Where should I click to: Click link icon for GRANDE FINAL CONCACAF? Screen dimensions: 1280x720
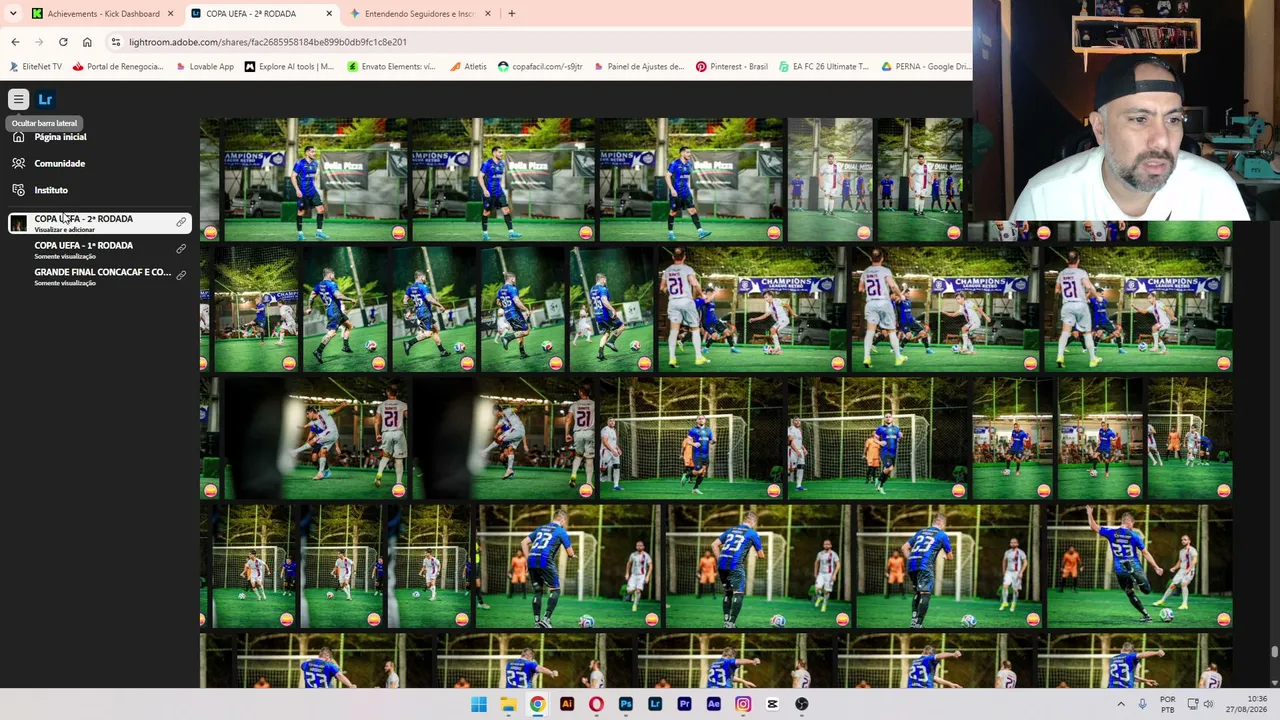point(181,275)
